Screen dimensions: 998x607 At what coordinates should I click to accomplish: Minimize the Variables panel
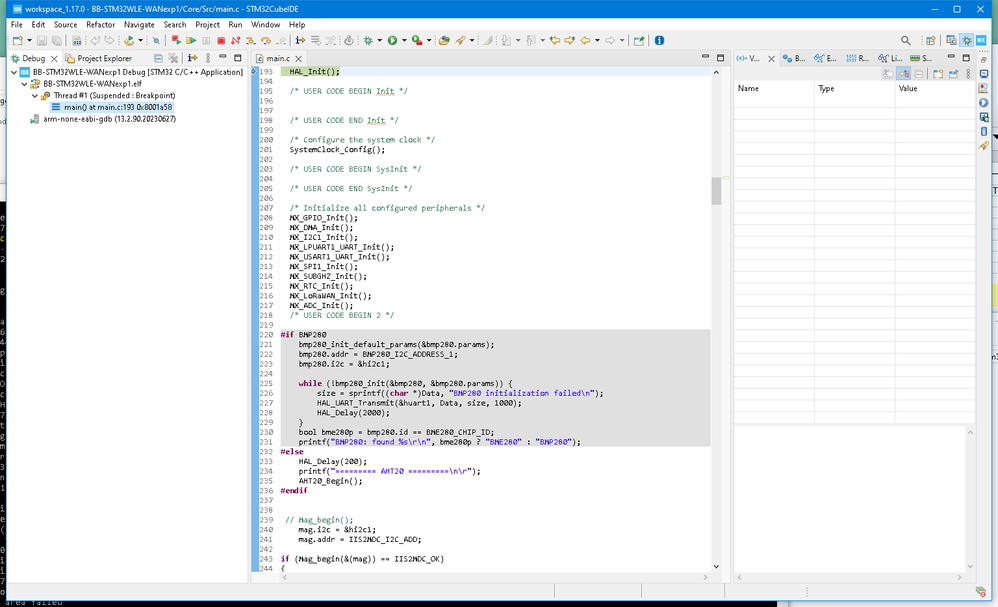950,57
